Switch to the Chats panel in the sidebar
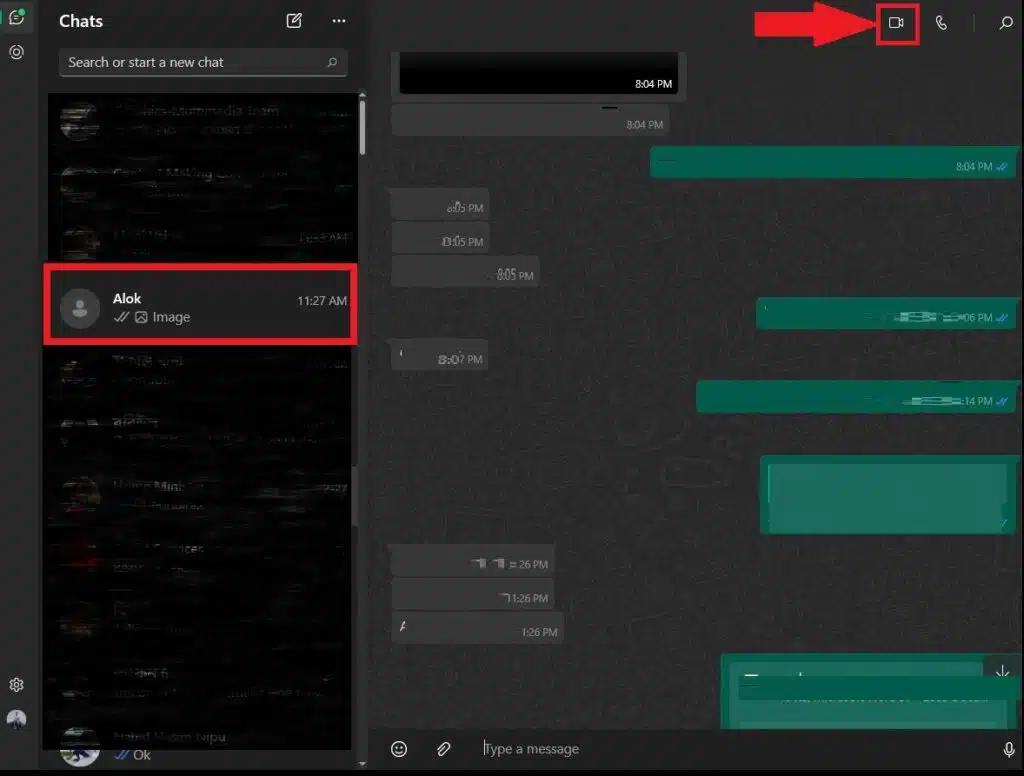Image resolution: width=1024 pixels, height=776 pixels. click(x=15, y=18)
